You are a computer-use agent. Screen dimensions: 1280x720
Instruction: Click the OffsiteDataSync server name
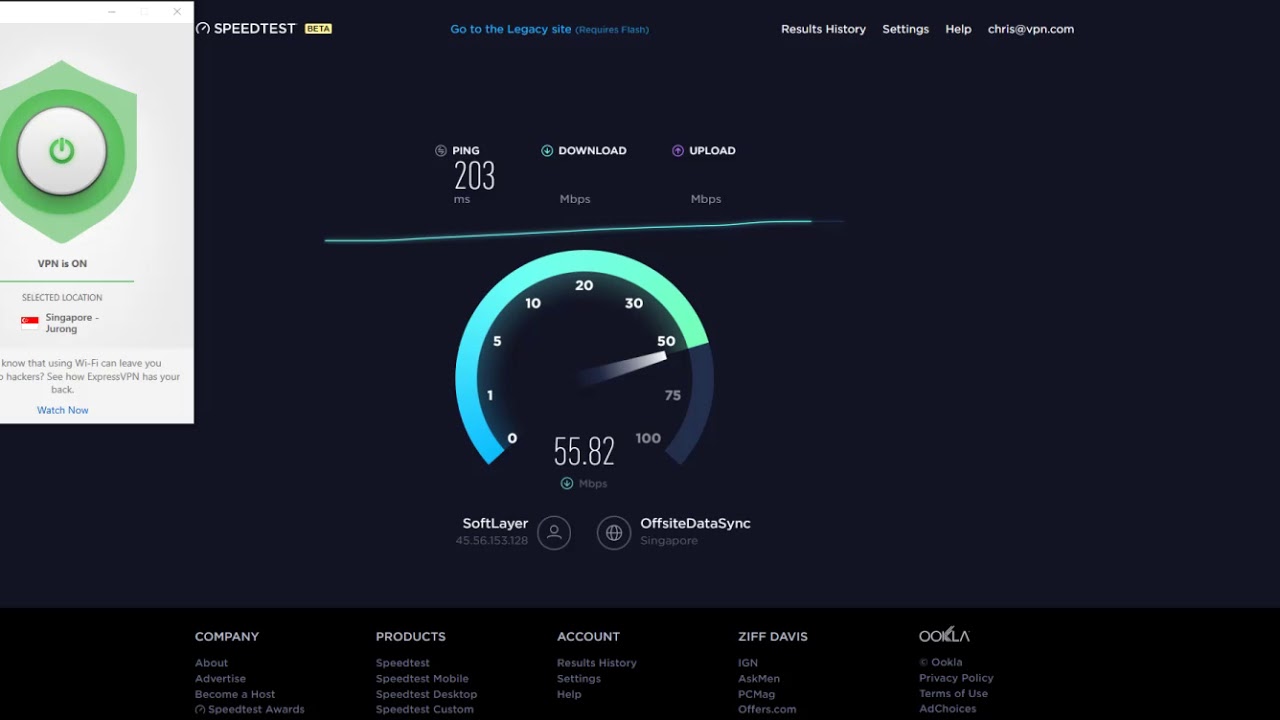(x=695, y=523)
